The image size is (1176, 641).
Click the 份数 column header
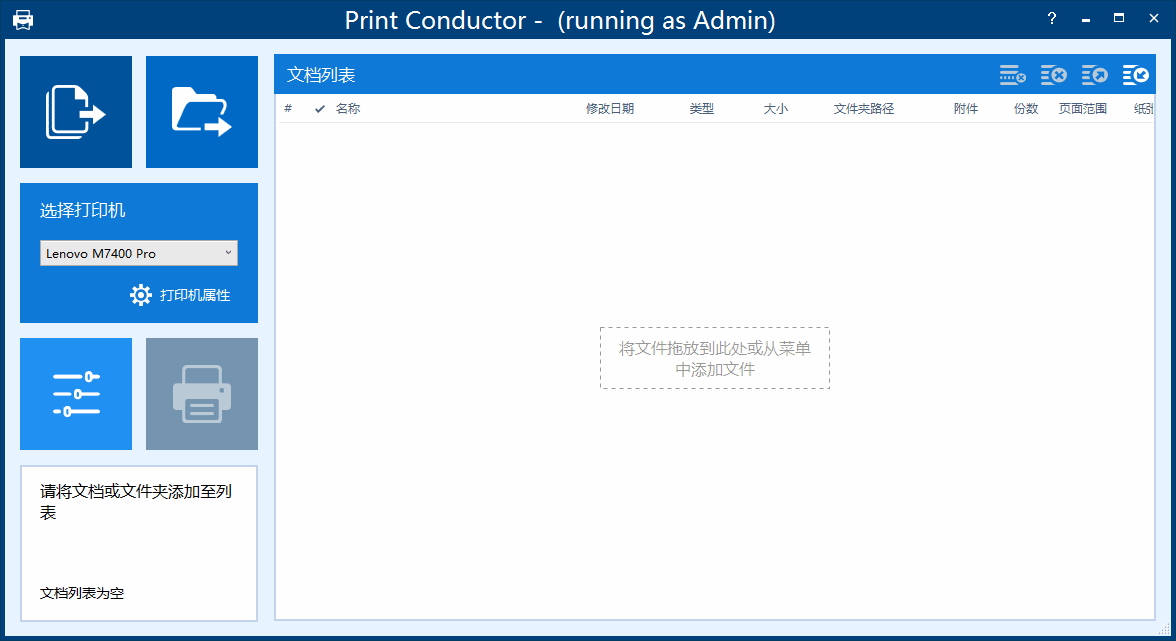pos(1026,109)
